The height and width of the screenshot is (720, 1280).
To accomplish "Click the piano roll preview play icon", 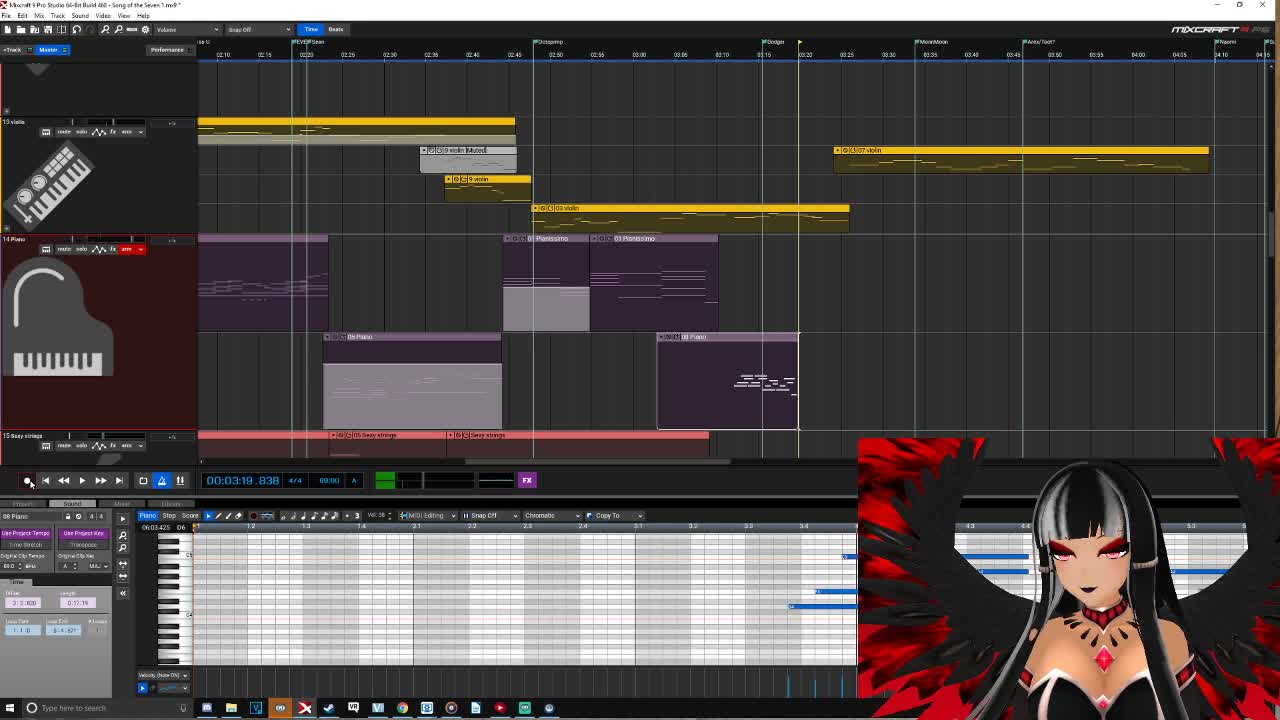I will (x=123, y=517).
